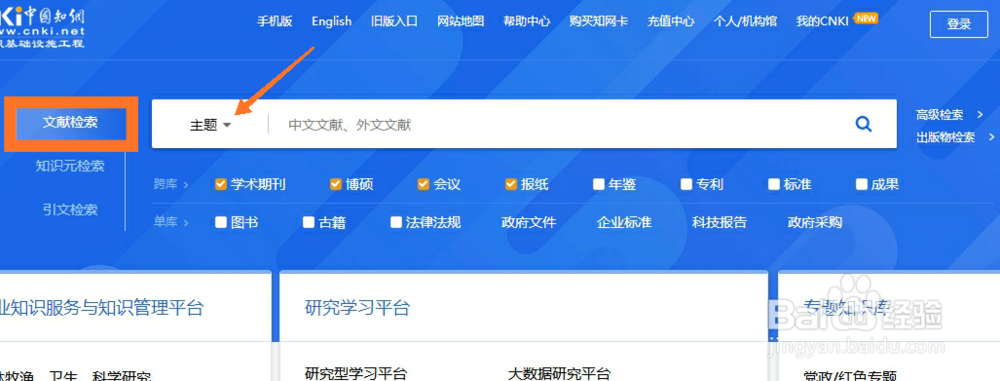Viewport: 1000px width, 381px height.
Task: Open the 研究学习平台 heading
Action: (x=357, y=308)
